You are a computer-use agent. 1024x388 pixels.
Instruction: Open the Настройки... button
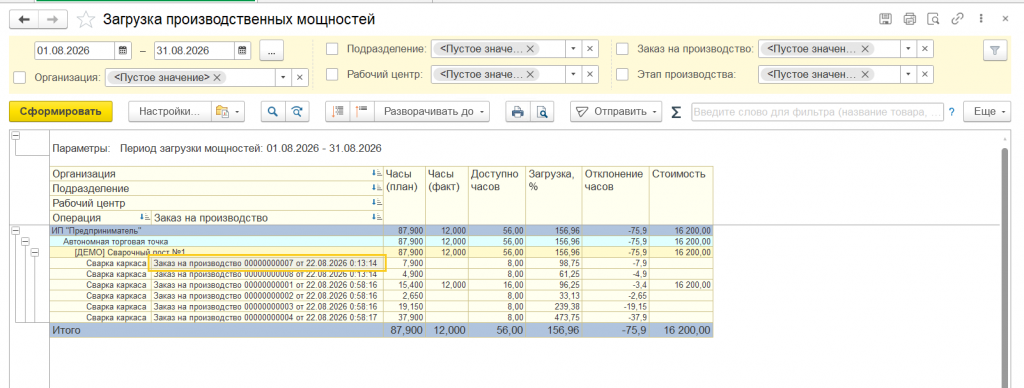pos(170,112)
